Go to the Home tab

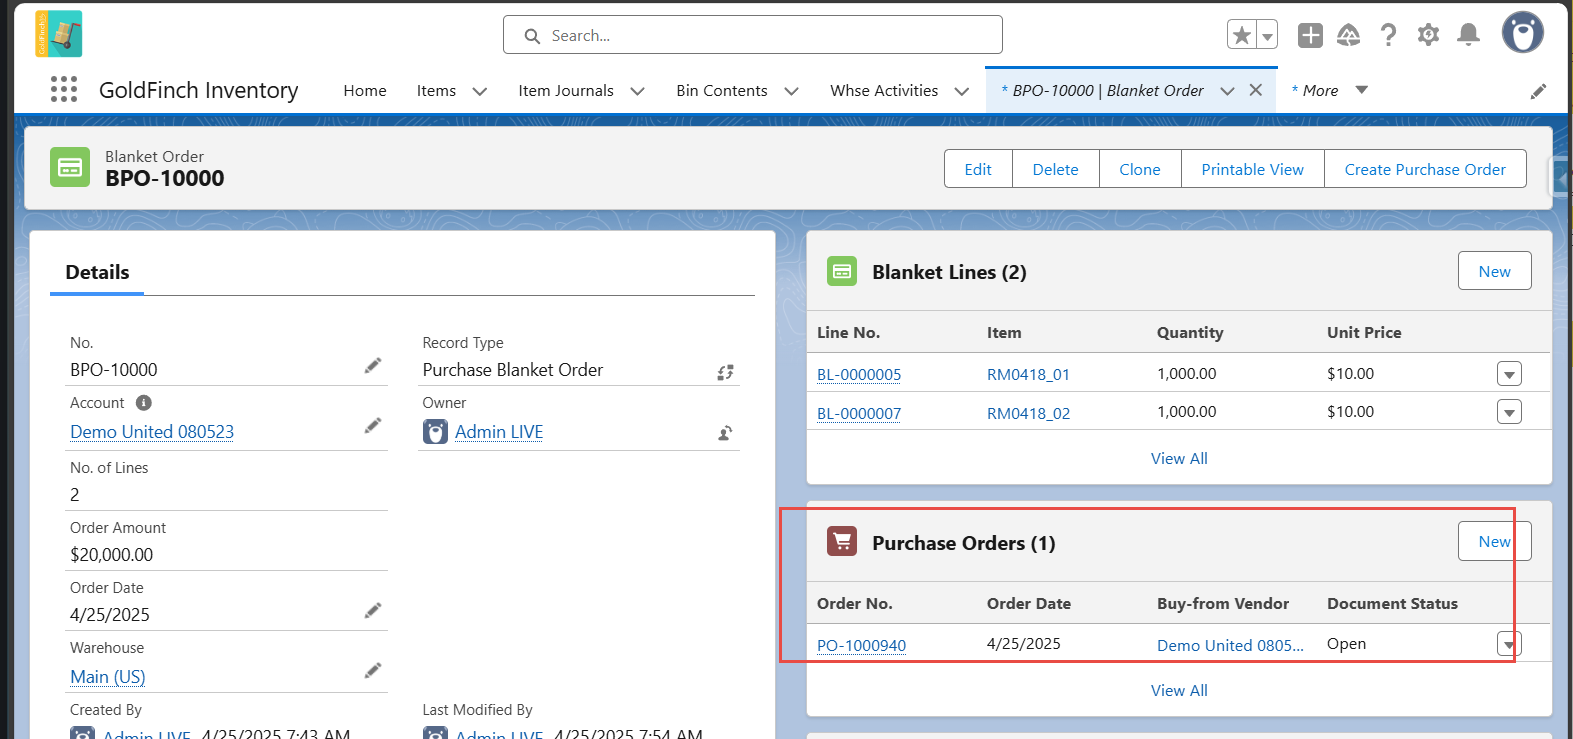point(365,91)
